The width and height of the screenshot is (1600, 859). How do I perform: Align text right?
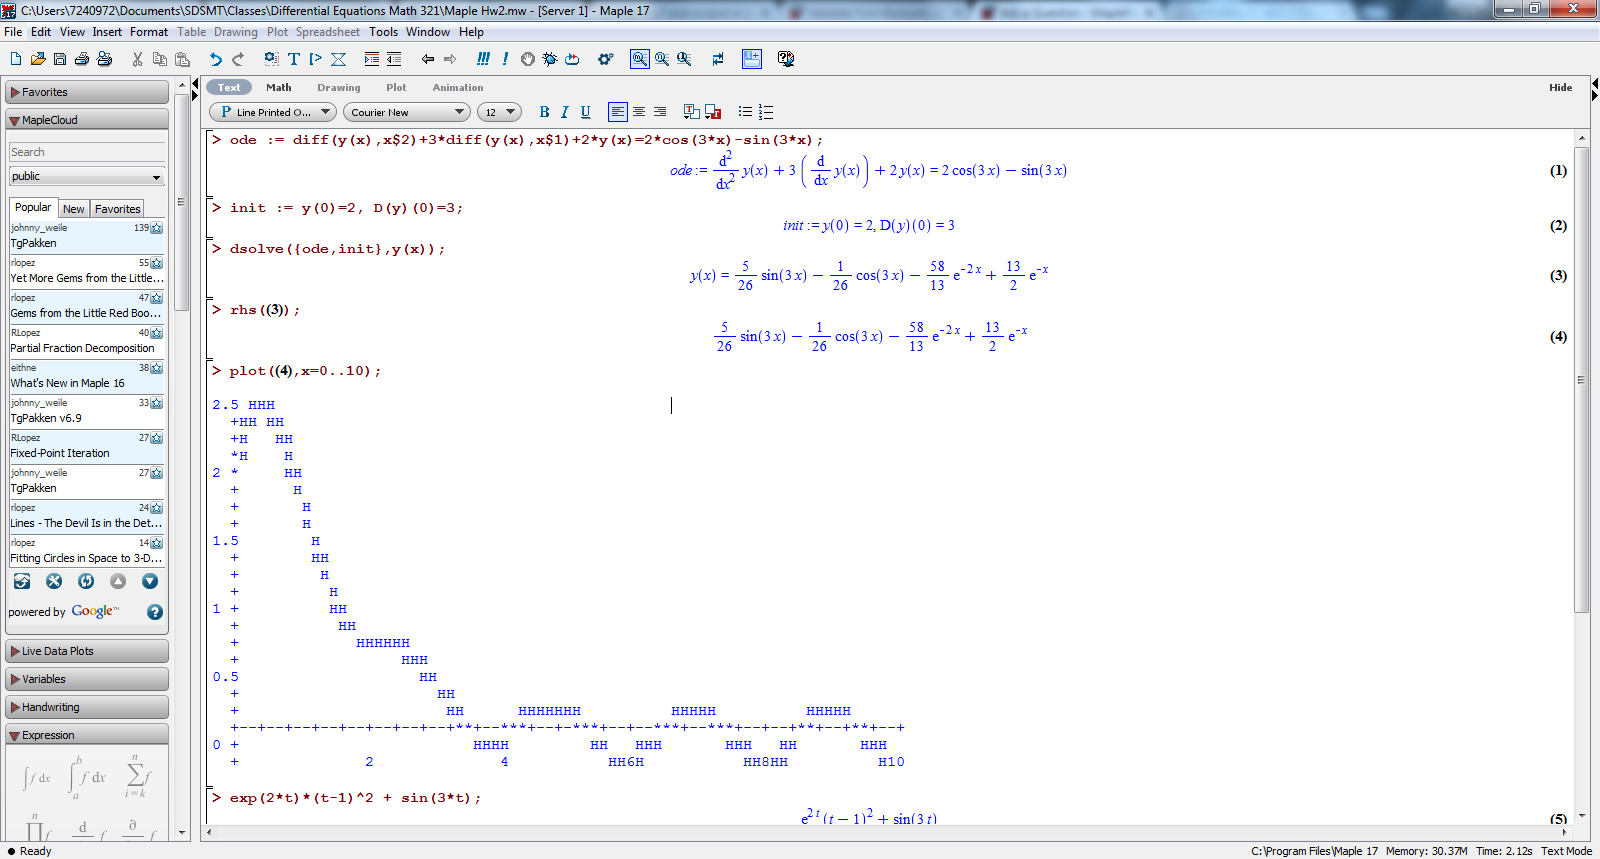tap(660, 112)
